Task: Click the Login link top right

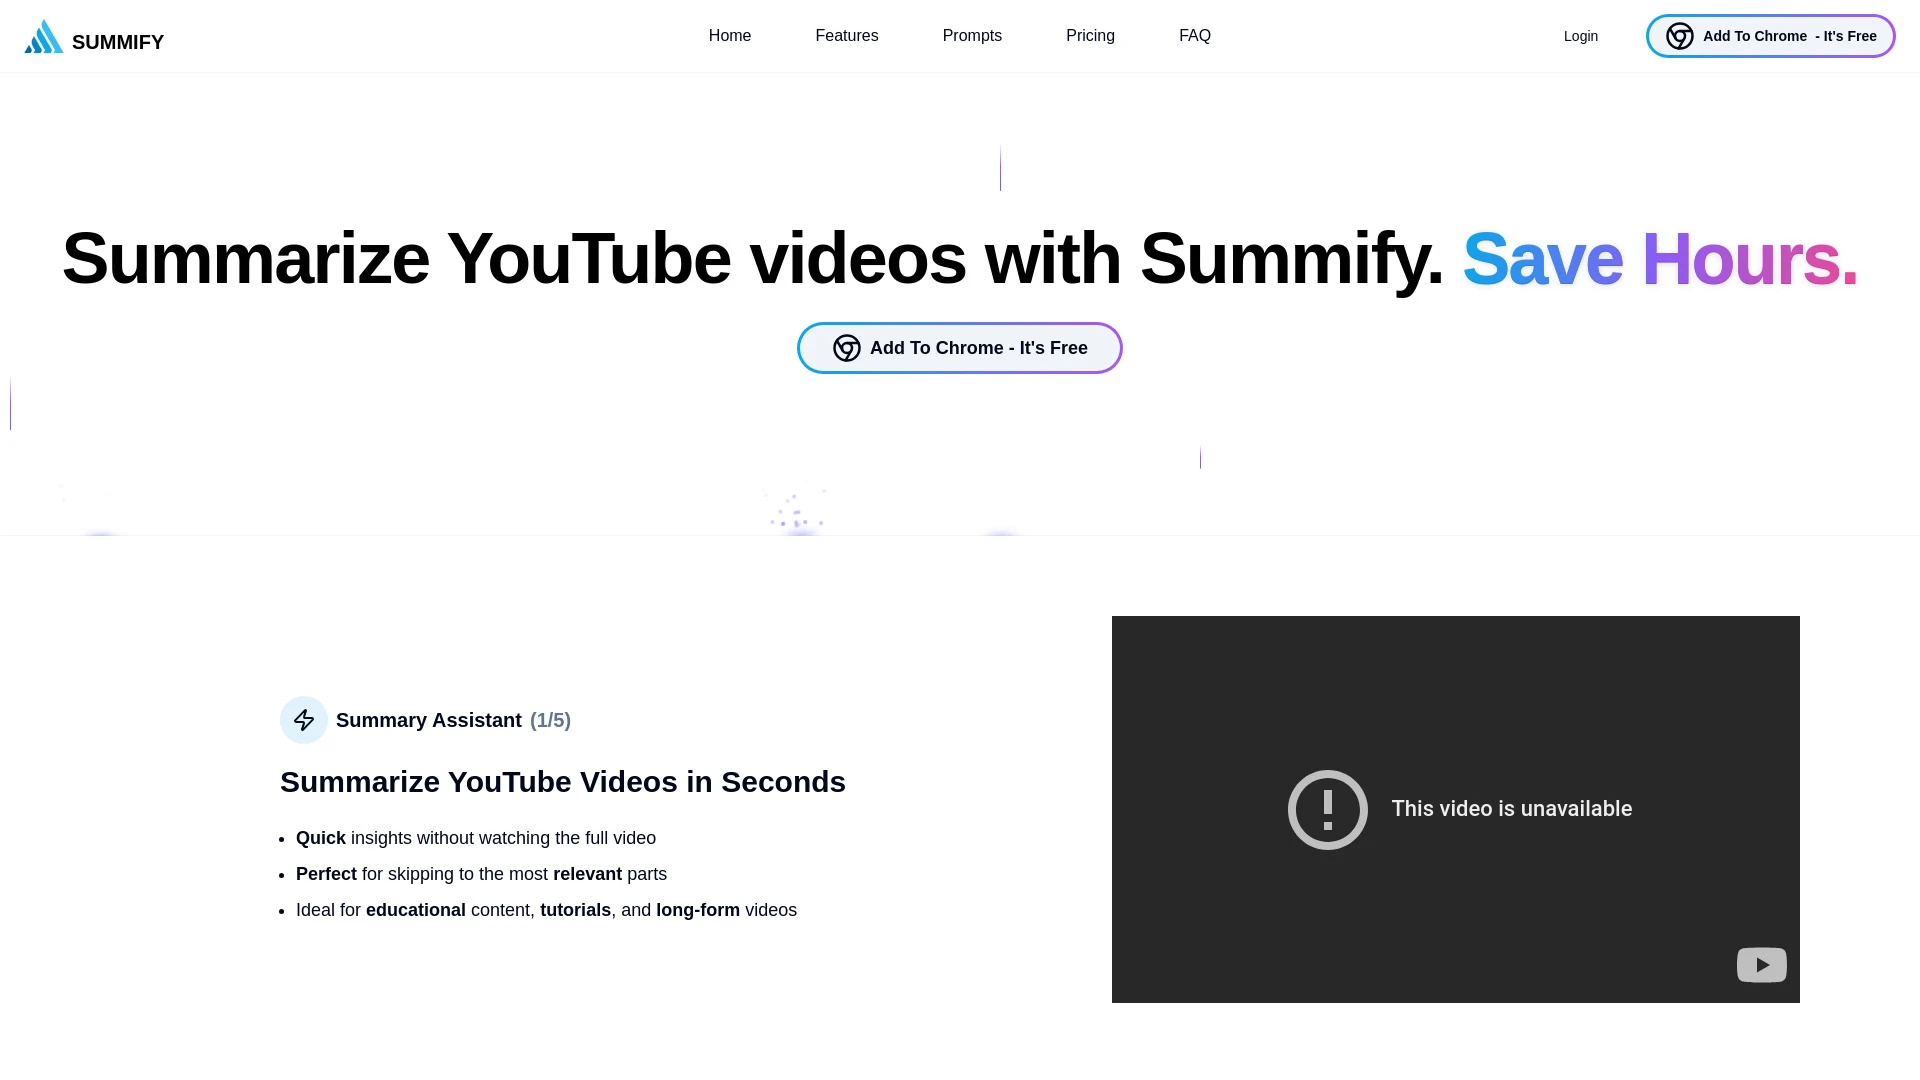Action: click(x=1581, y=36)
